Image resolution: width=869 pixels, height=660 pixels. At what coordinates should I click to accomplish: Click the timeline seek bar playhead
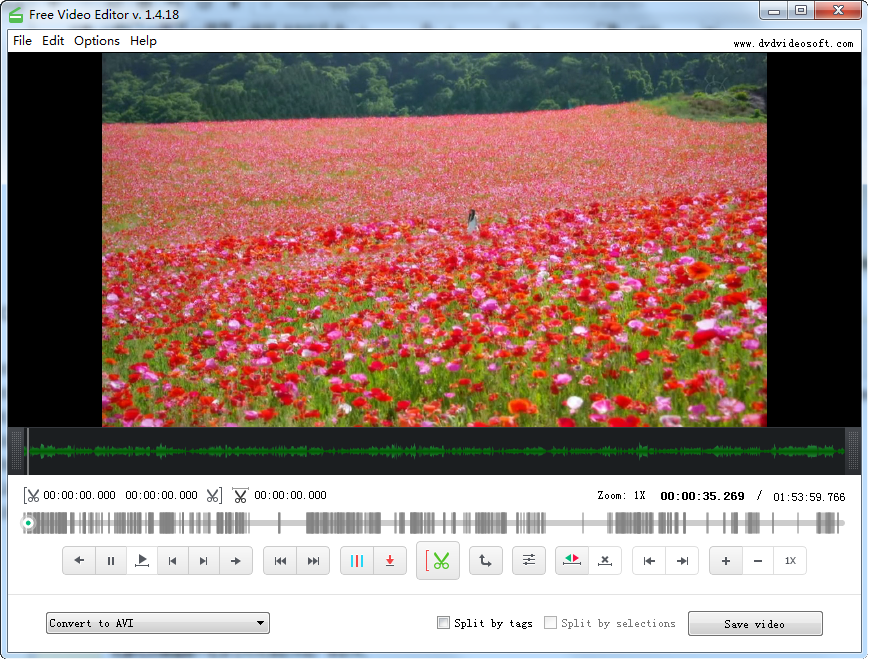(x=28, y=522)
